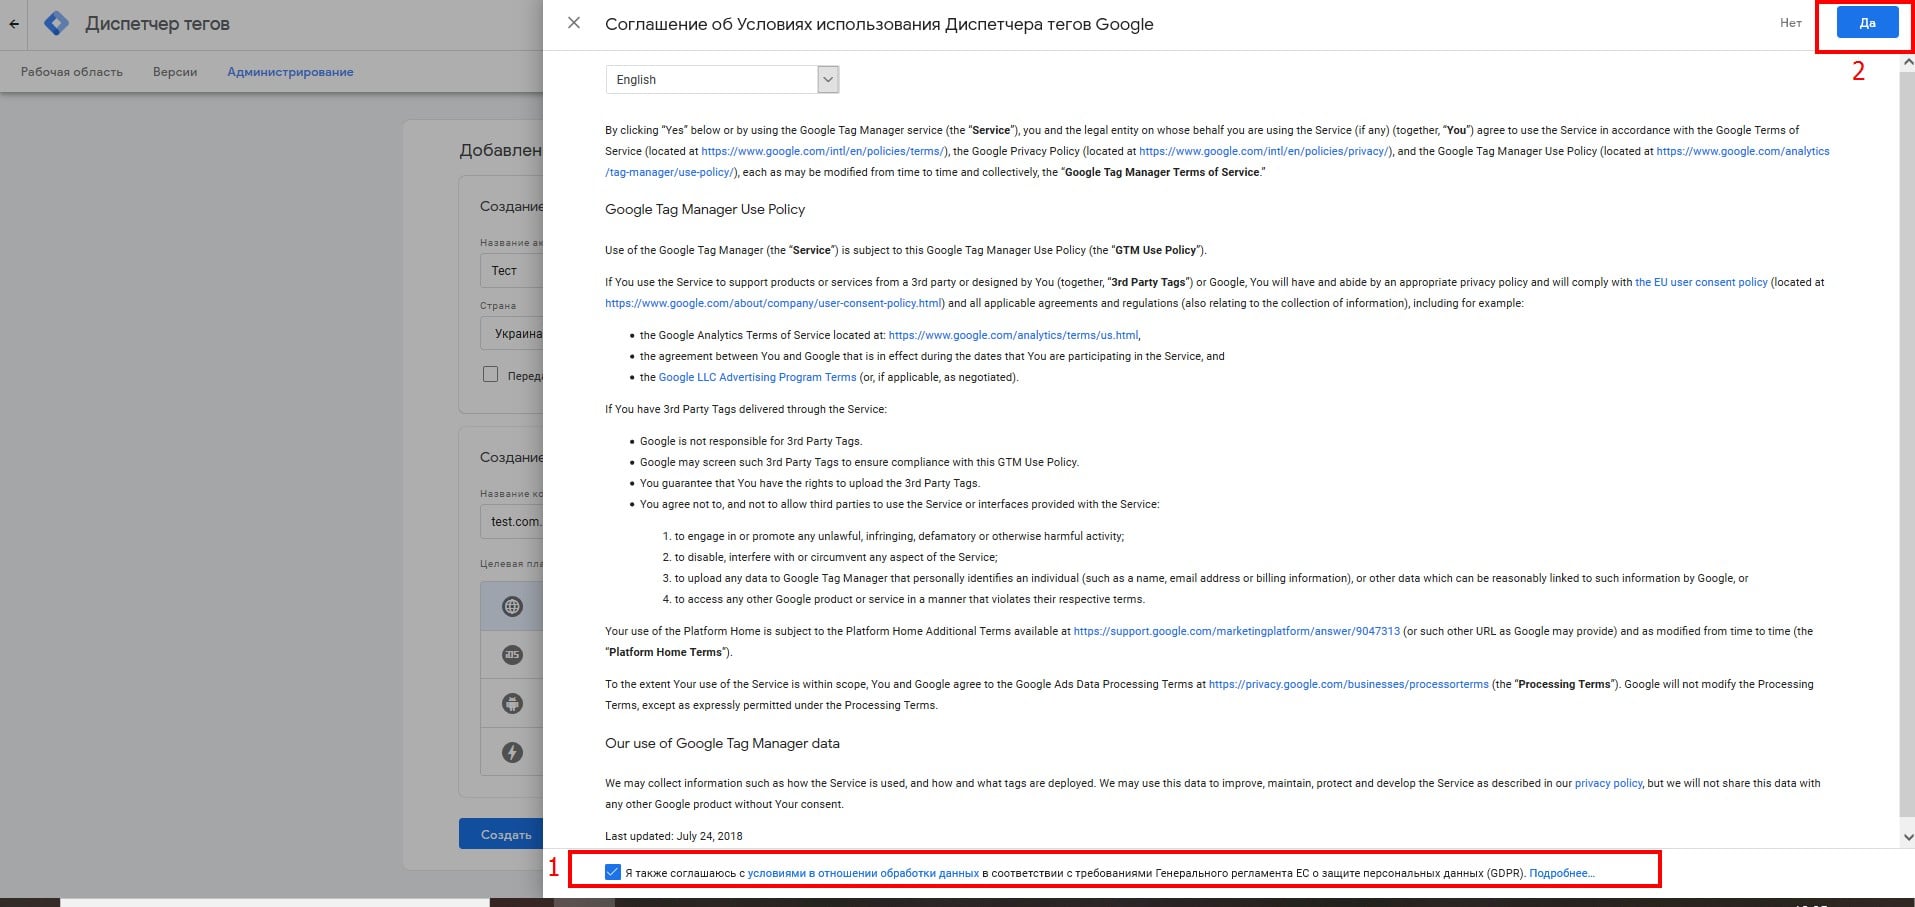Image resolution: width=1915 pixels, height=907 pixels.
Task: Click the Google Tag Manager logo
Action: coord(57,24)
